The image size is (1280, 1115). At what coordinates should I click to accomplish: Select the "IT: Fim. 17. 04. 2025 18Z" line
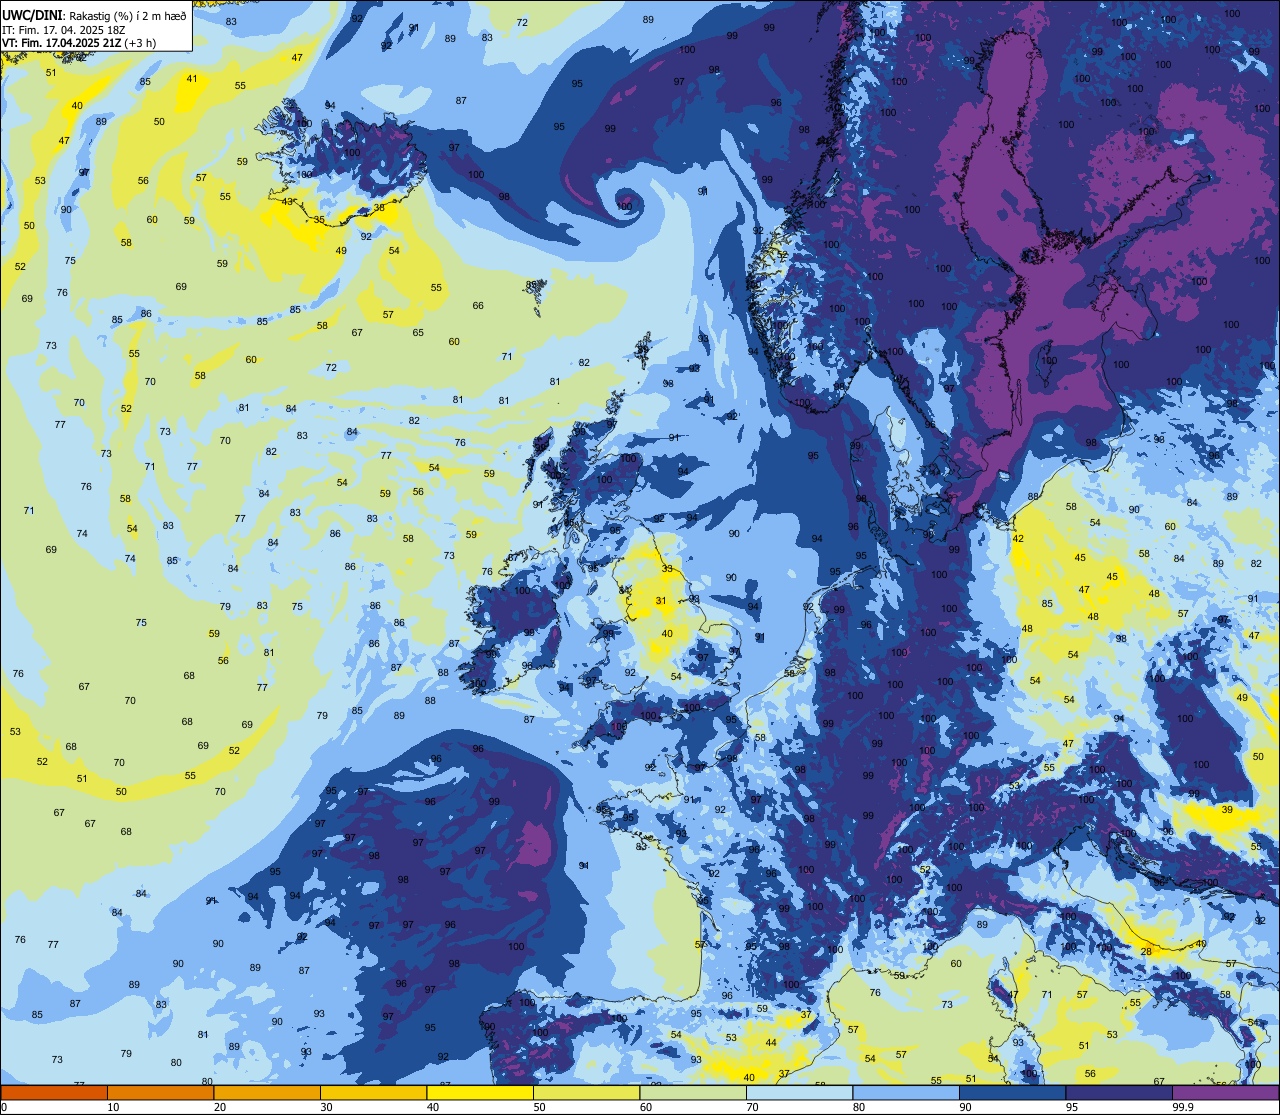click(x=66, y=29)
